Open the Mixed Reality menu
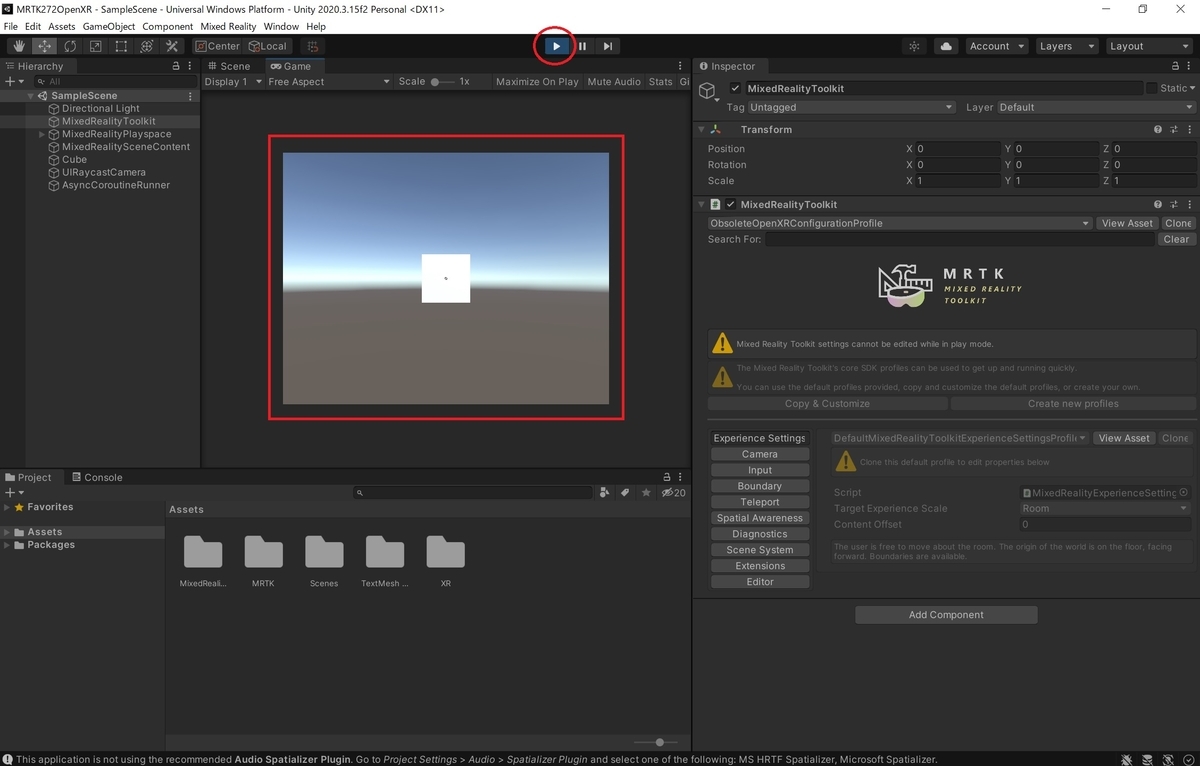The image size is (1200, 766). click(228, 26)
